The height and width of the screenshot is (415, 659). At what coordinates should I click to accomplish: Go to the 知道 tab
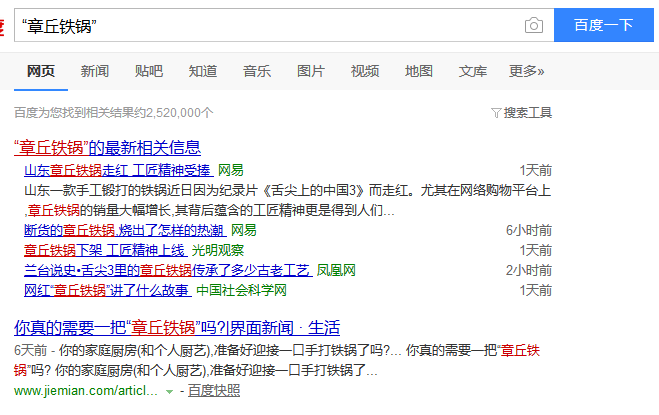pos(203,71)
